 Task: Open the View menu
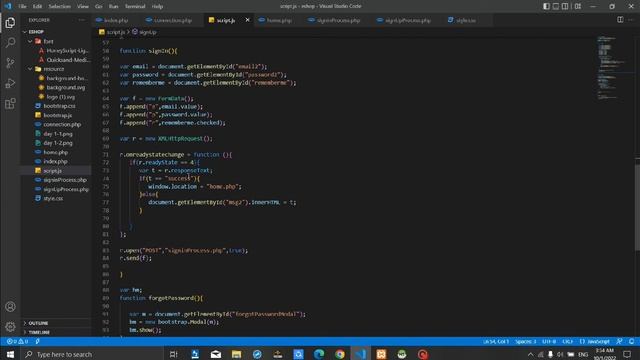pyautogui.click(x=83, y=6)
